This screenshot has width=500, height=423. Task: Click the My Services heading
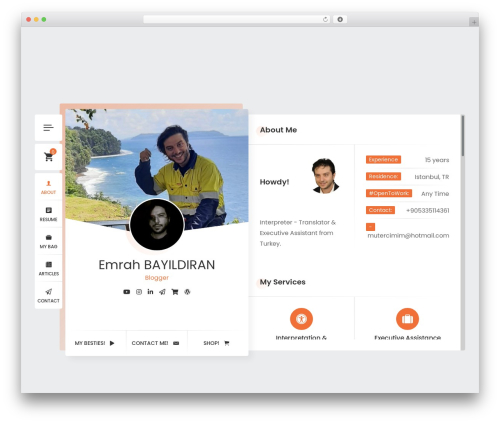click(282, 282)
